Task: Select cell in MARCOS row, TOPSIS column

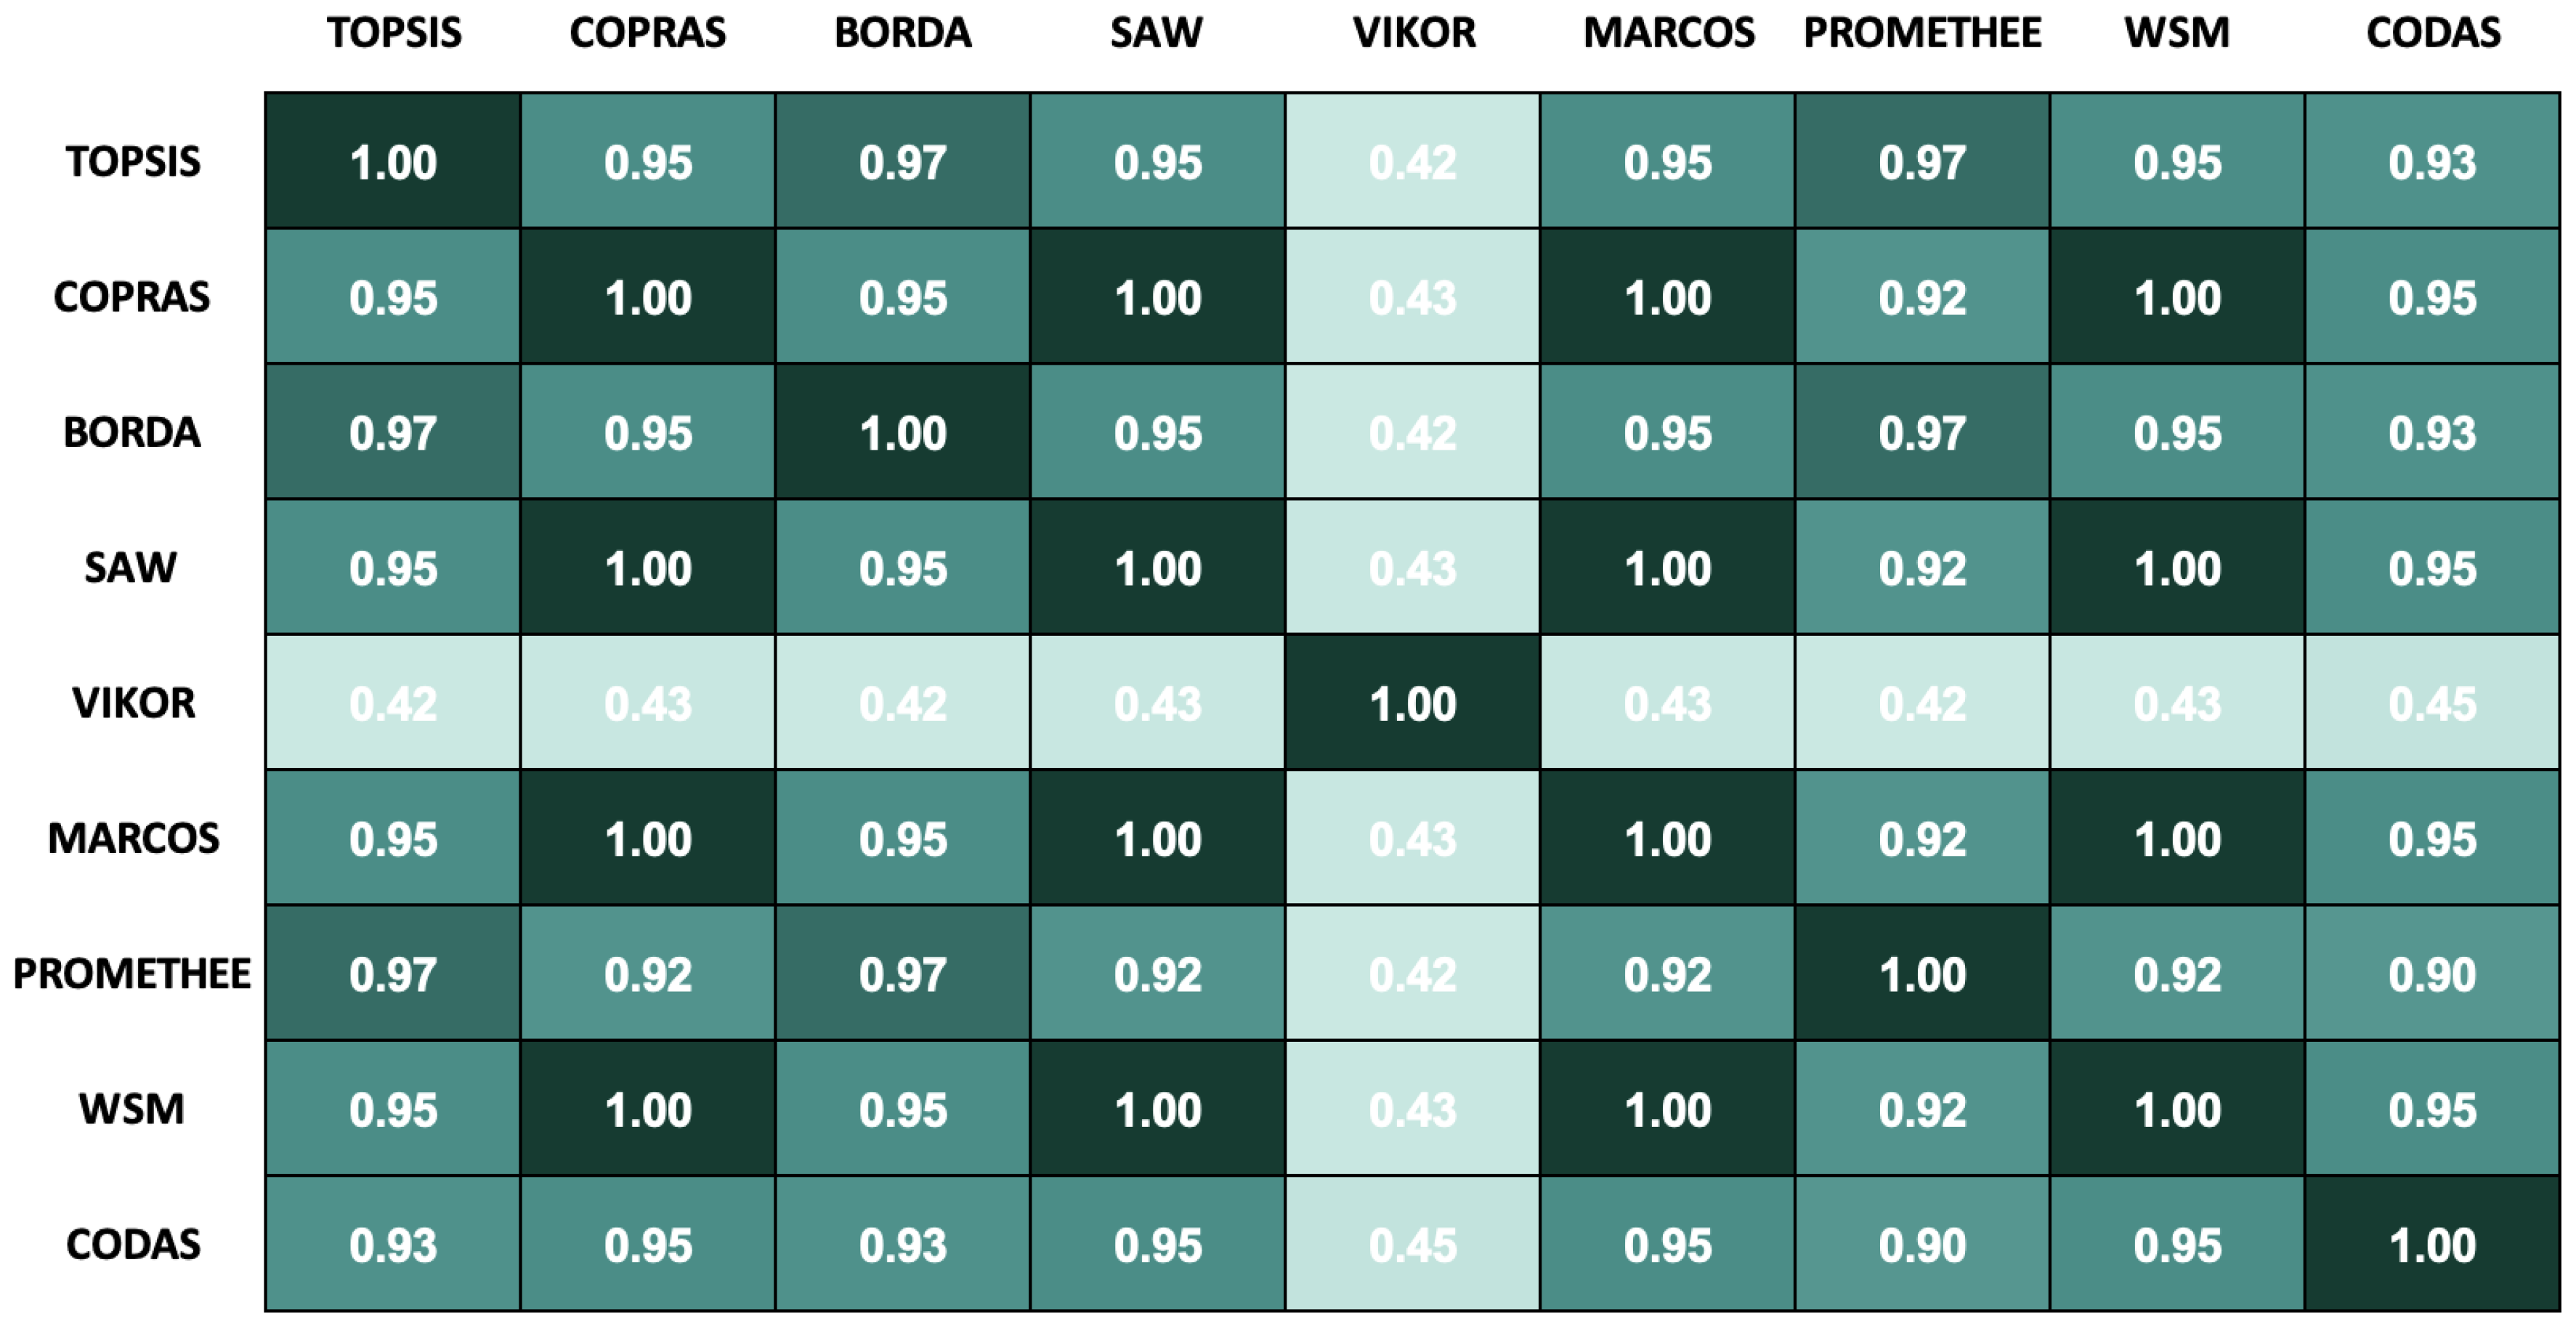Action: (393, 838)
